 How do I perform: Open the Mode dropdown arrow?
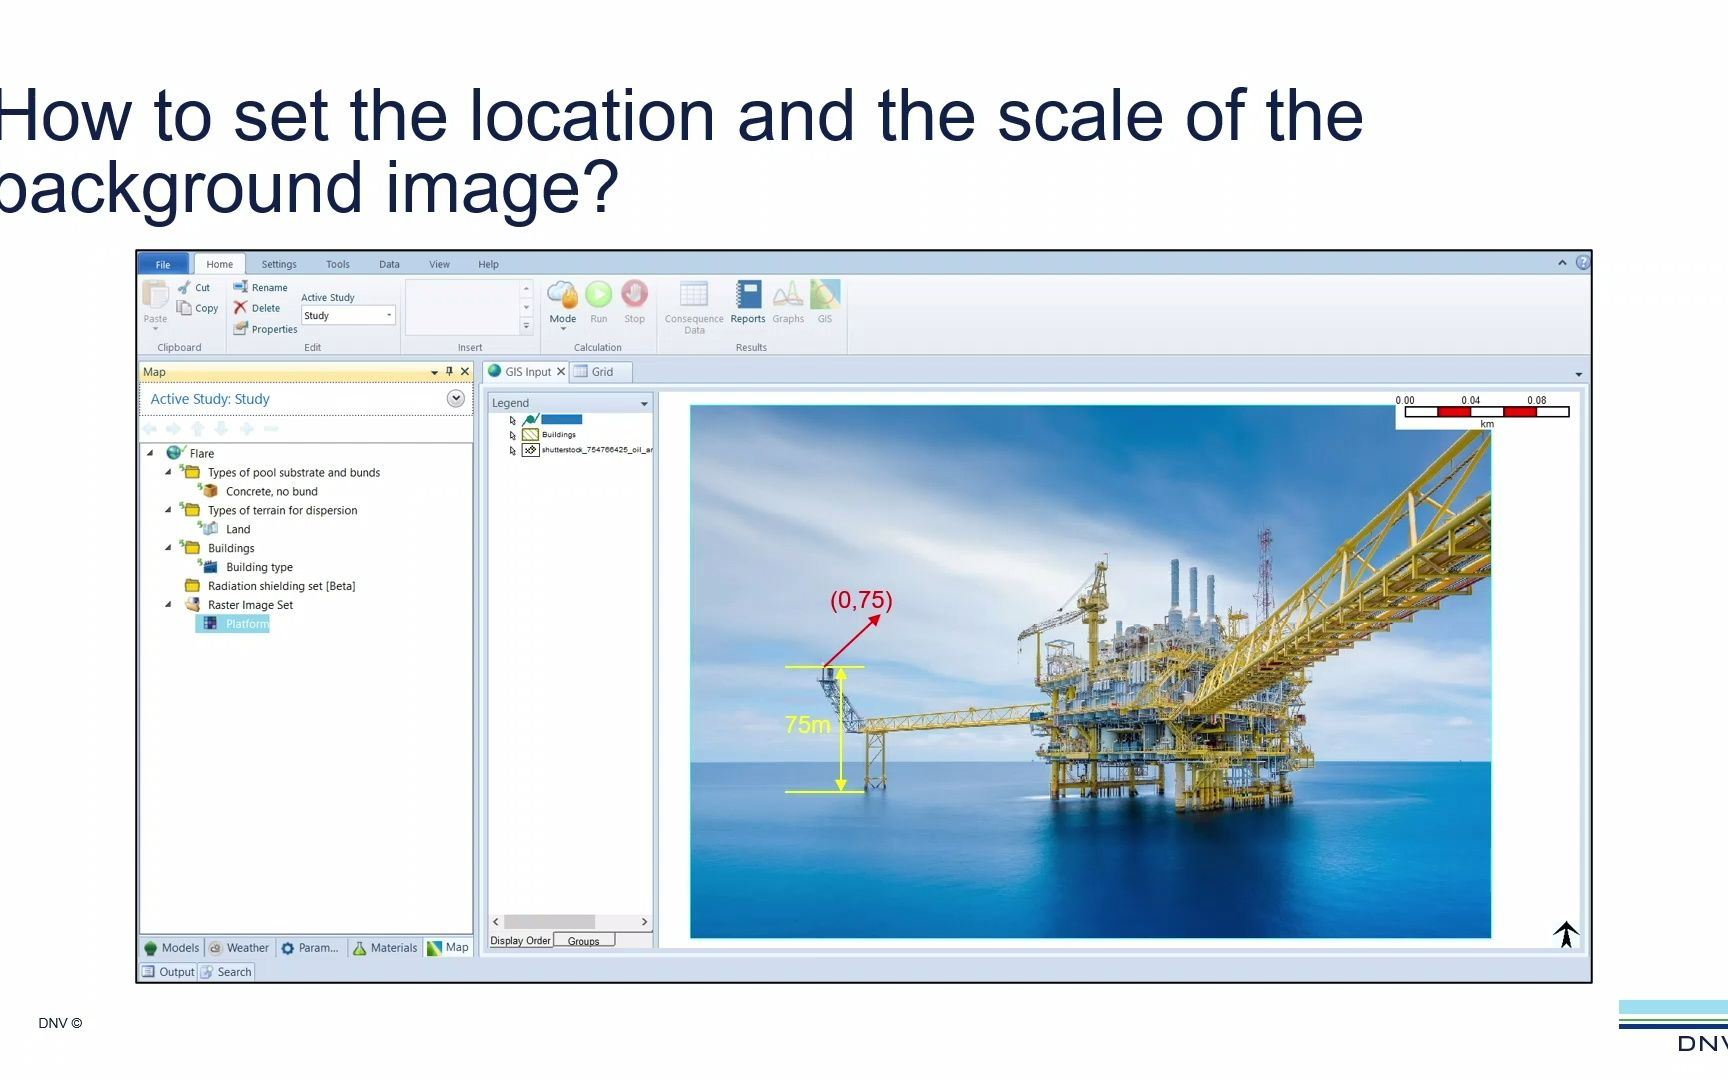[x=562, y=329]
